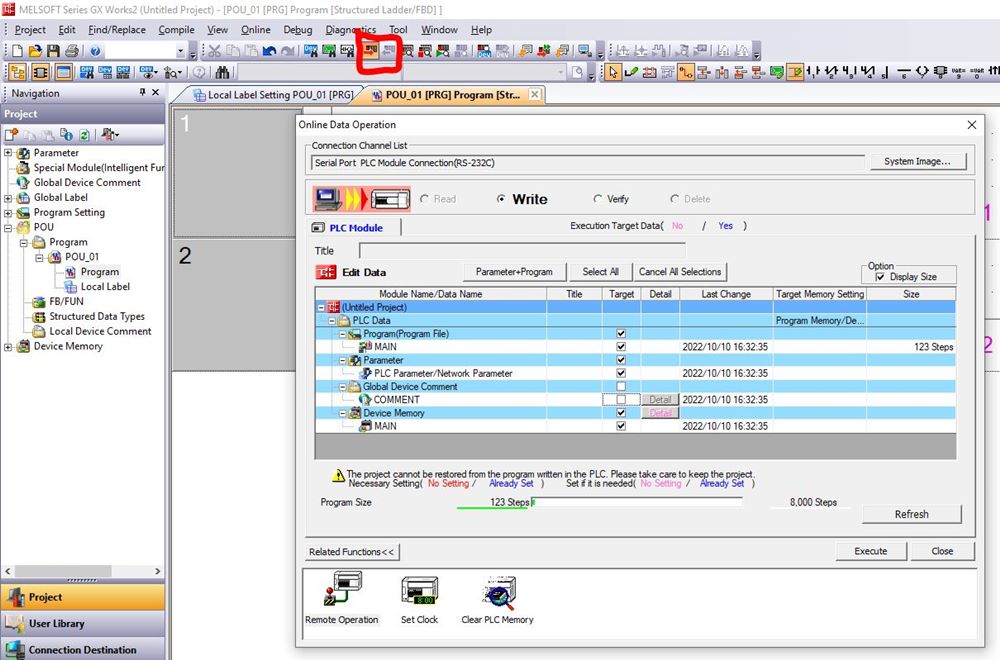
Task: Expand the Global Label tree node
Action: [8, 198]
